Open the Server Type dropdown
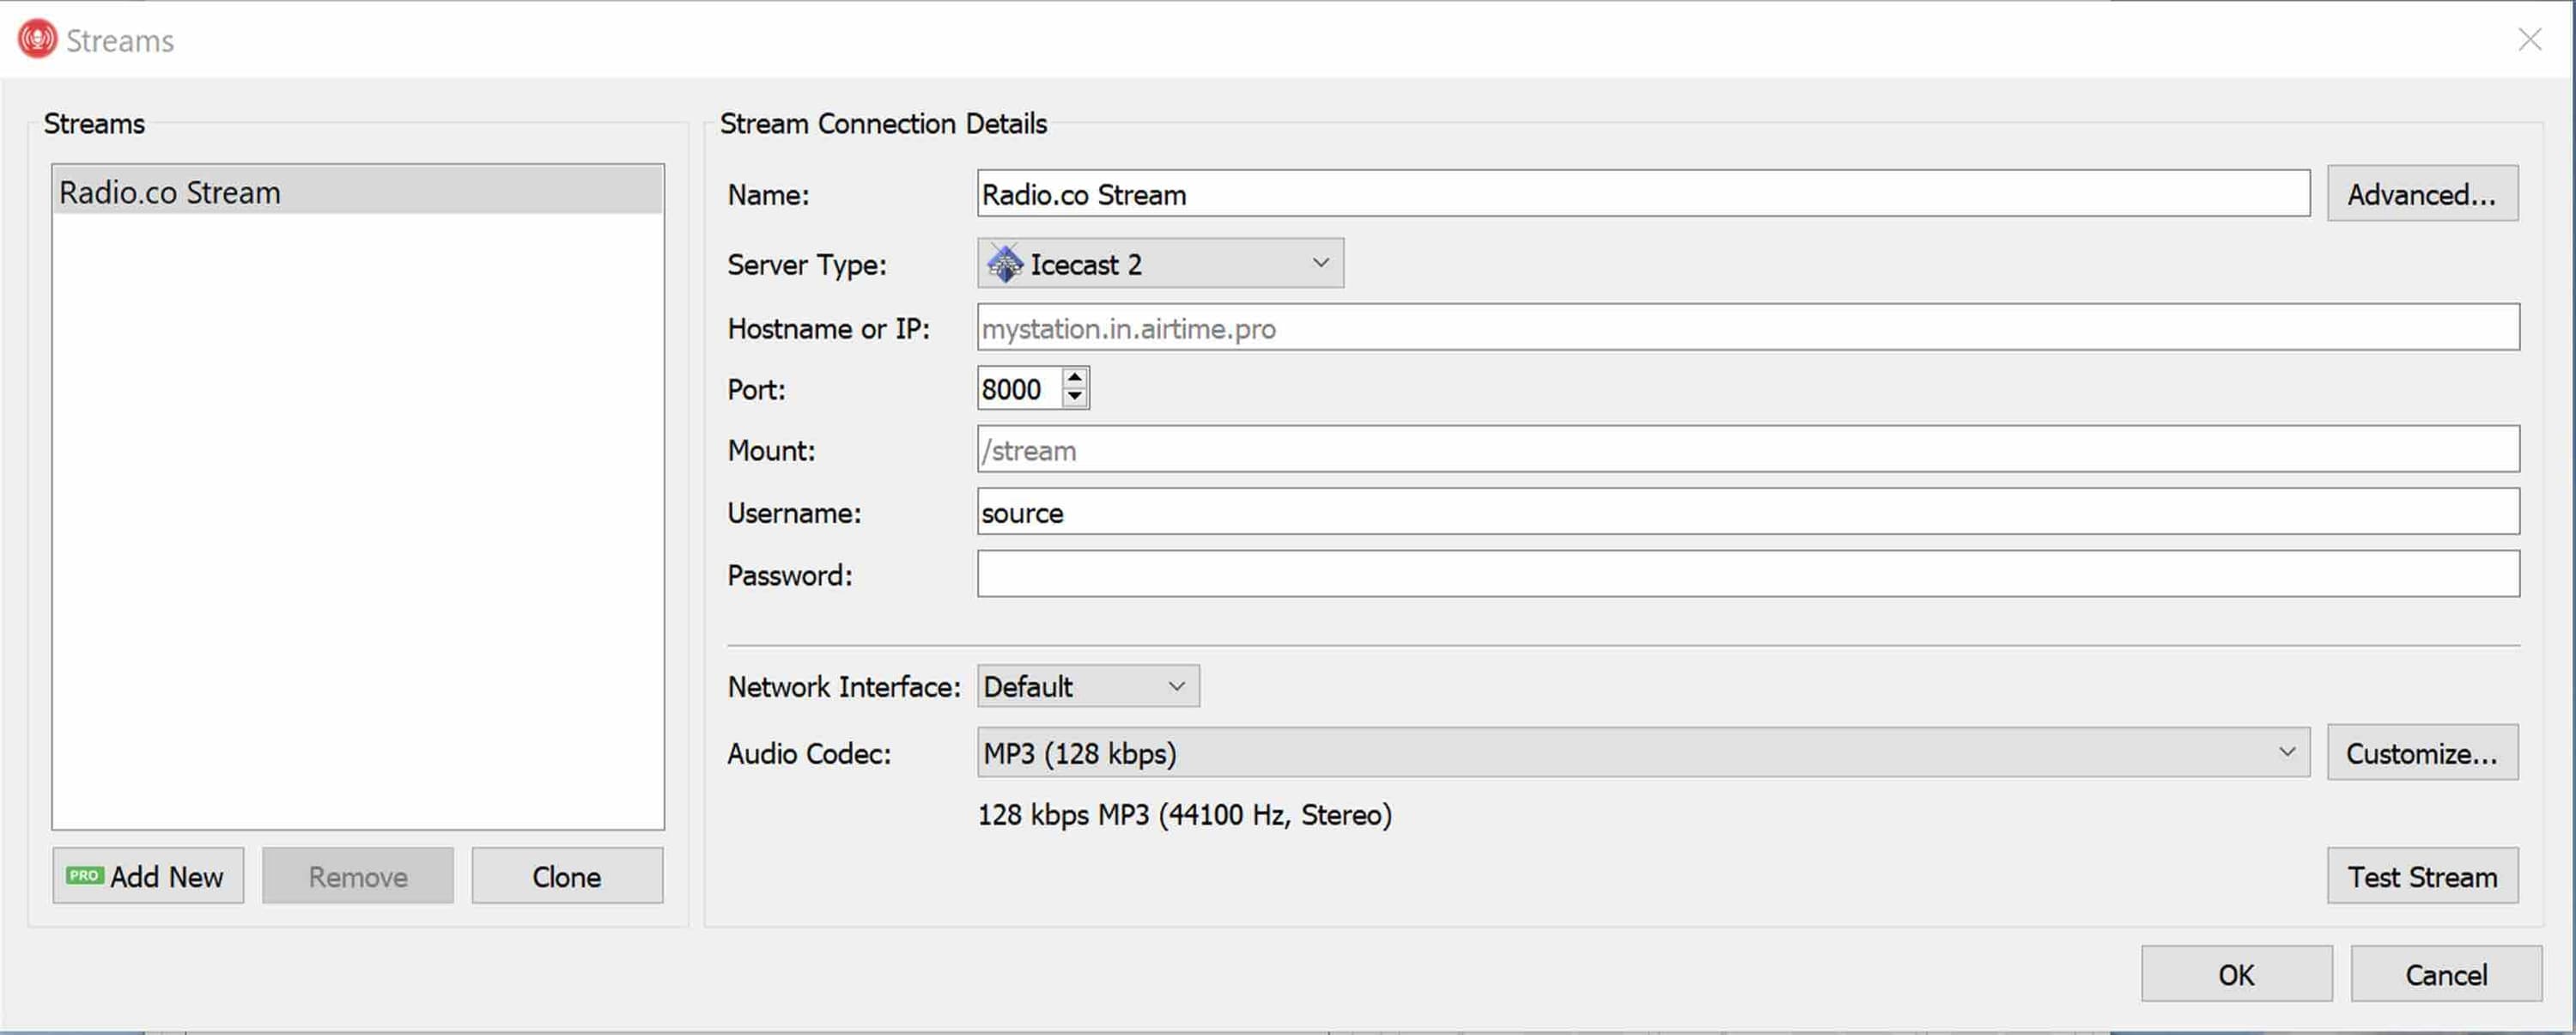Screen dimensions: 2576x1035 (x=1320, y=263)
